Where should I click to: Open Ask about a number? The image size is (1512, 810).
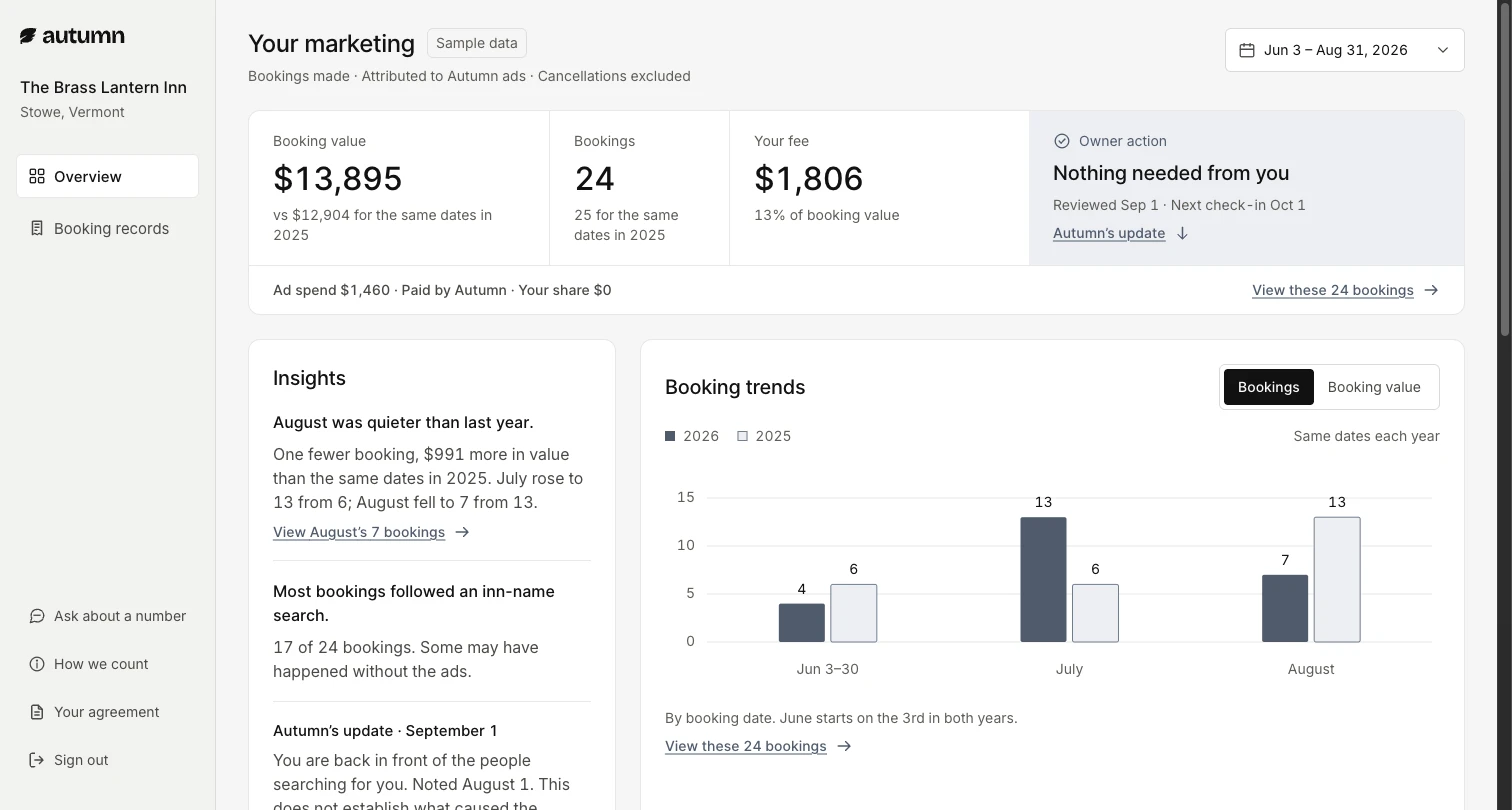(107, 616)
